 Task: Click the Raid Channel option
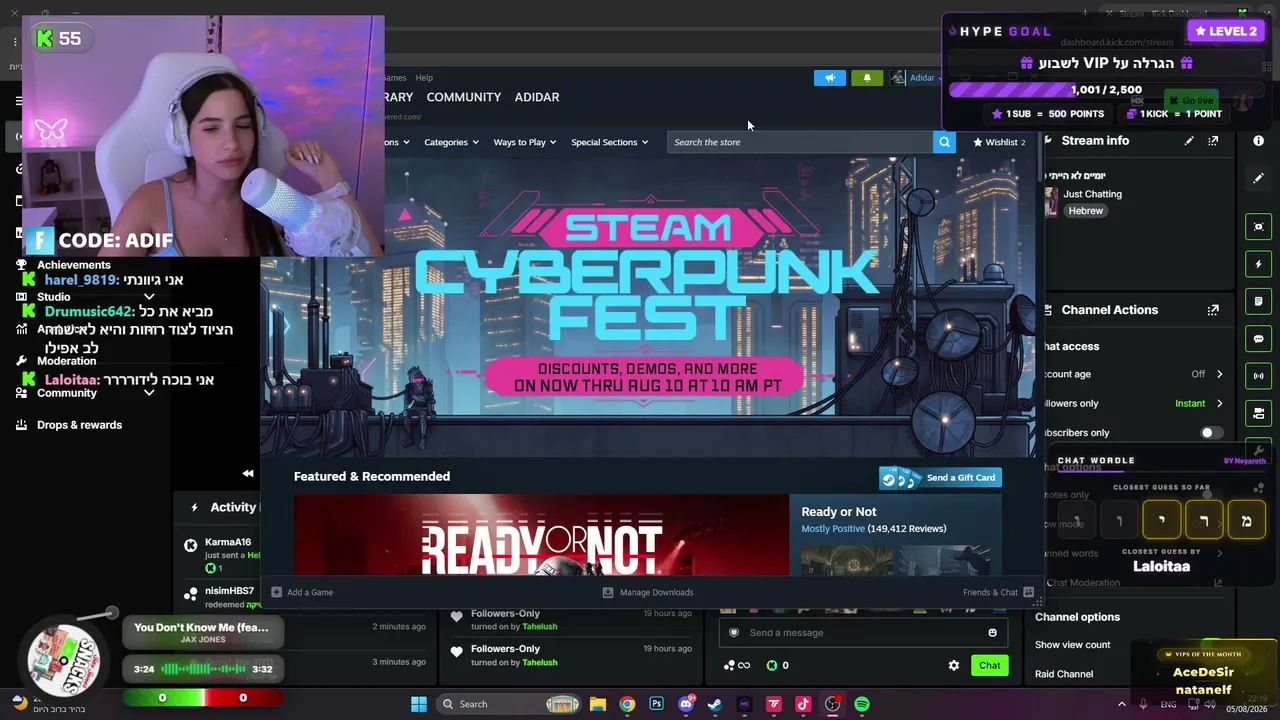point(1064,674)
